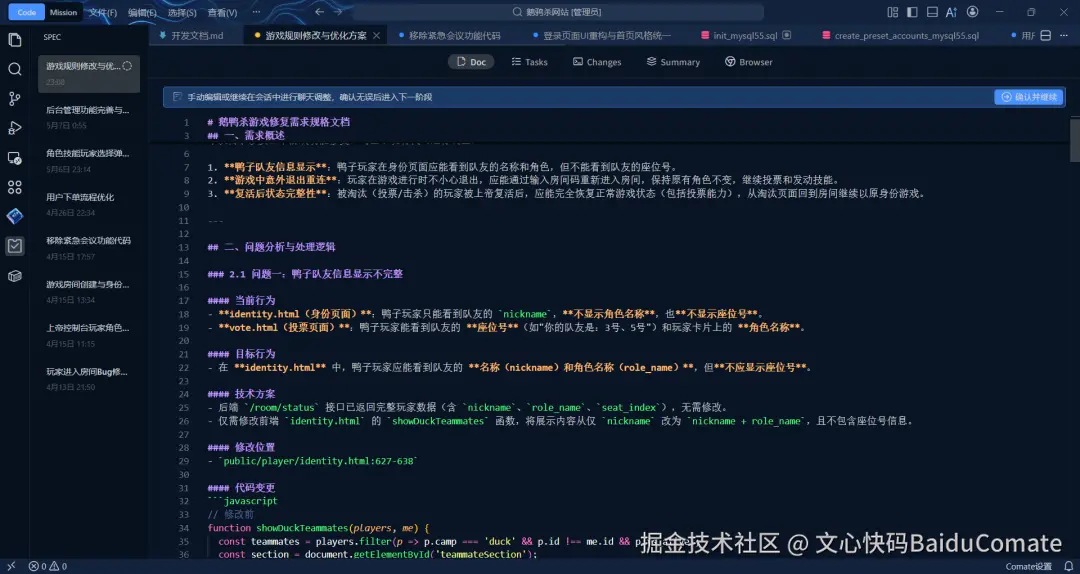This screenshot has width=1080, height=574.
Task: Open Comate设置 in the status bar
Action: coord(1029,566)
